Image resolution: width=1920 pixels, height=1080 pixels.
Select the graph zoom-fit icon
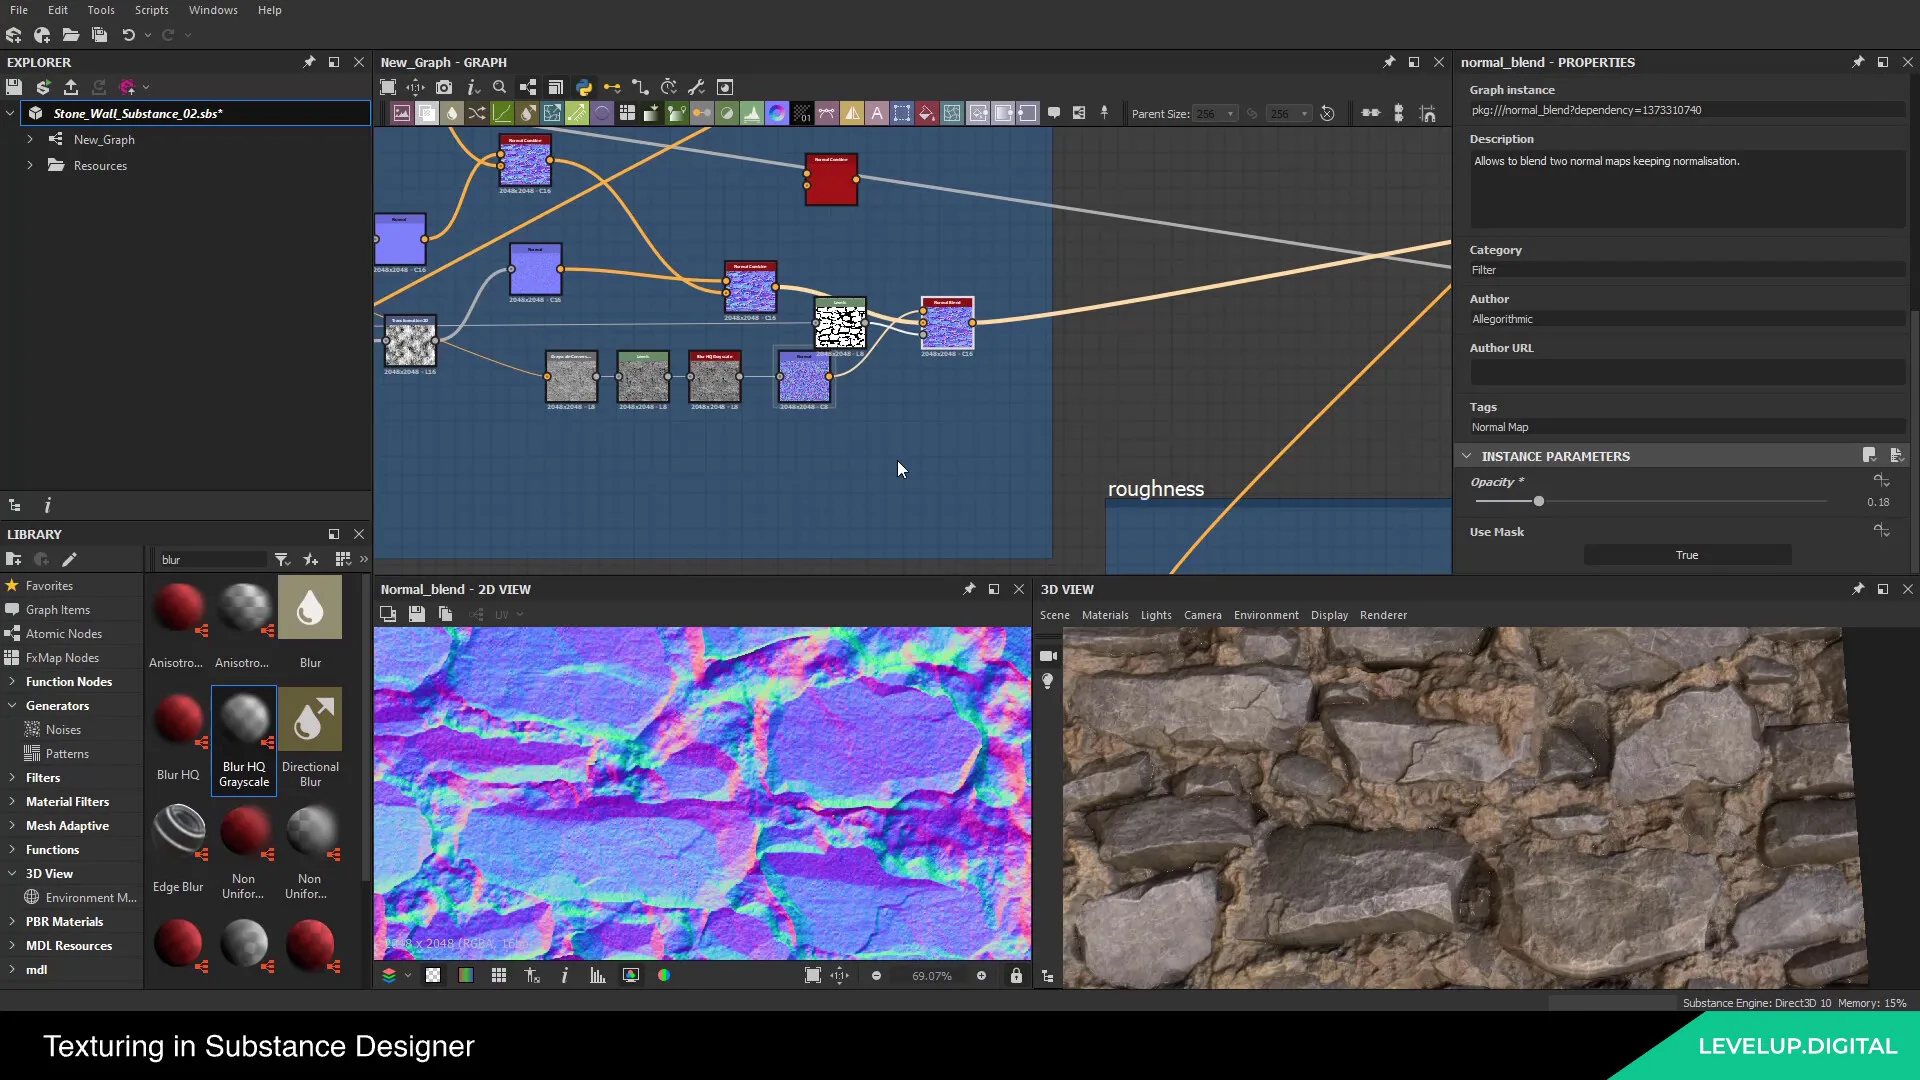388,87
